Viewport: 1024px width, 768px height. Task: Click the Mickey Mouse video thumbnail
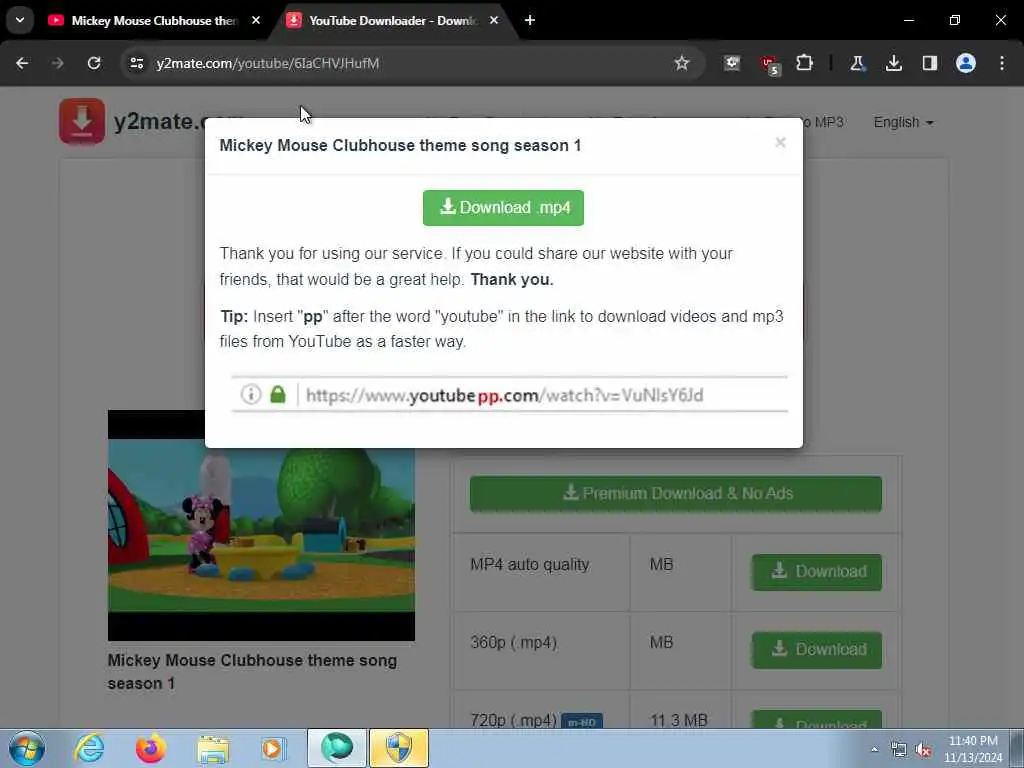(x=261, y=525)
